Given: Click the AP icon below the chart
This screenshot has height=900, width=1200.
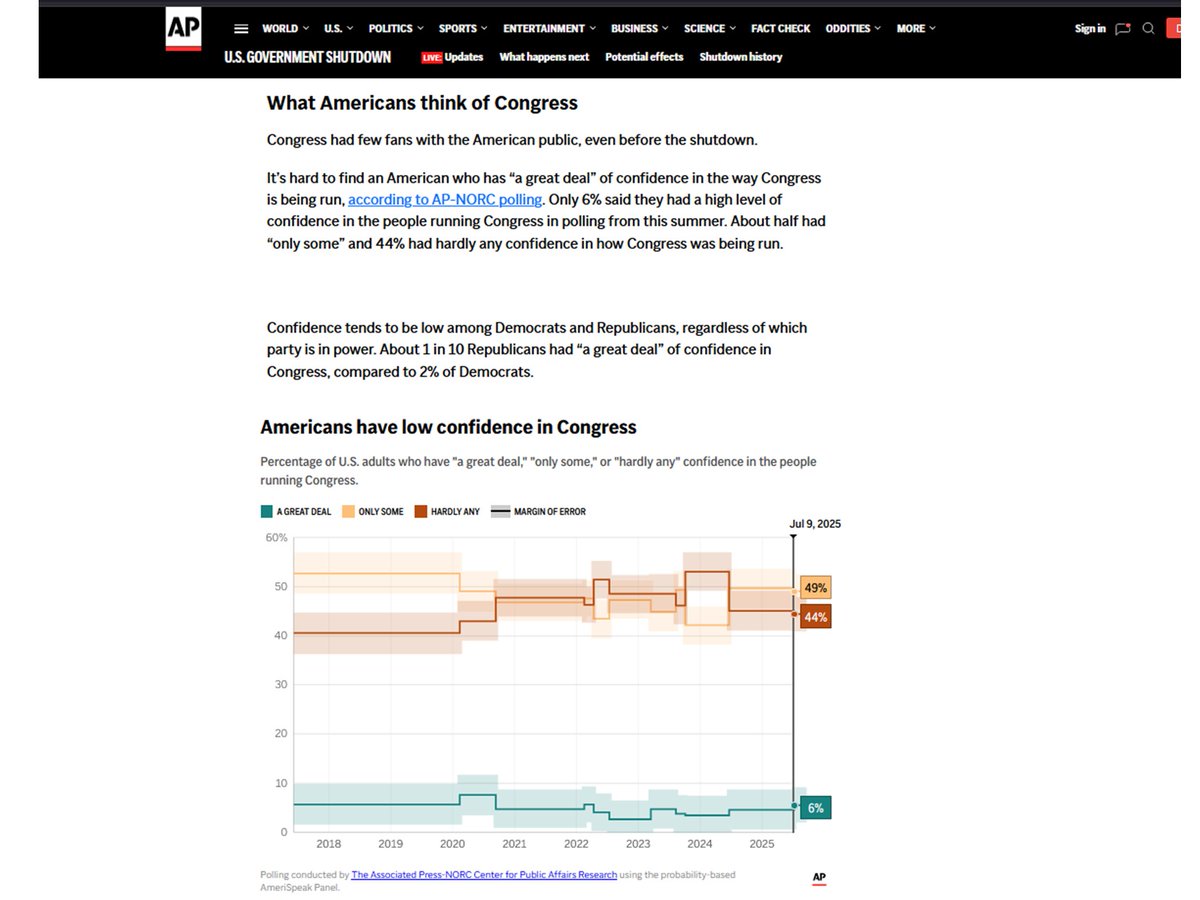Looking at the screenshot, I should pyautogui.click(x=819, y=877).
